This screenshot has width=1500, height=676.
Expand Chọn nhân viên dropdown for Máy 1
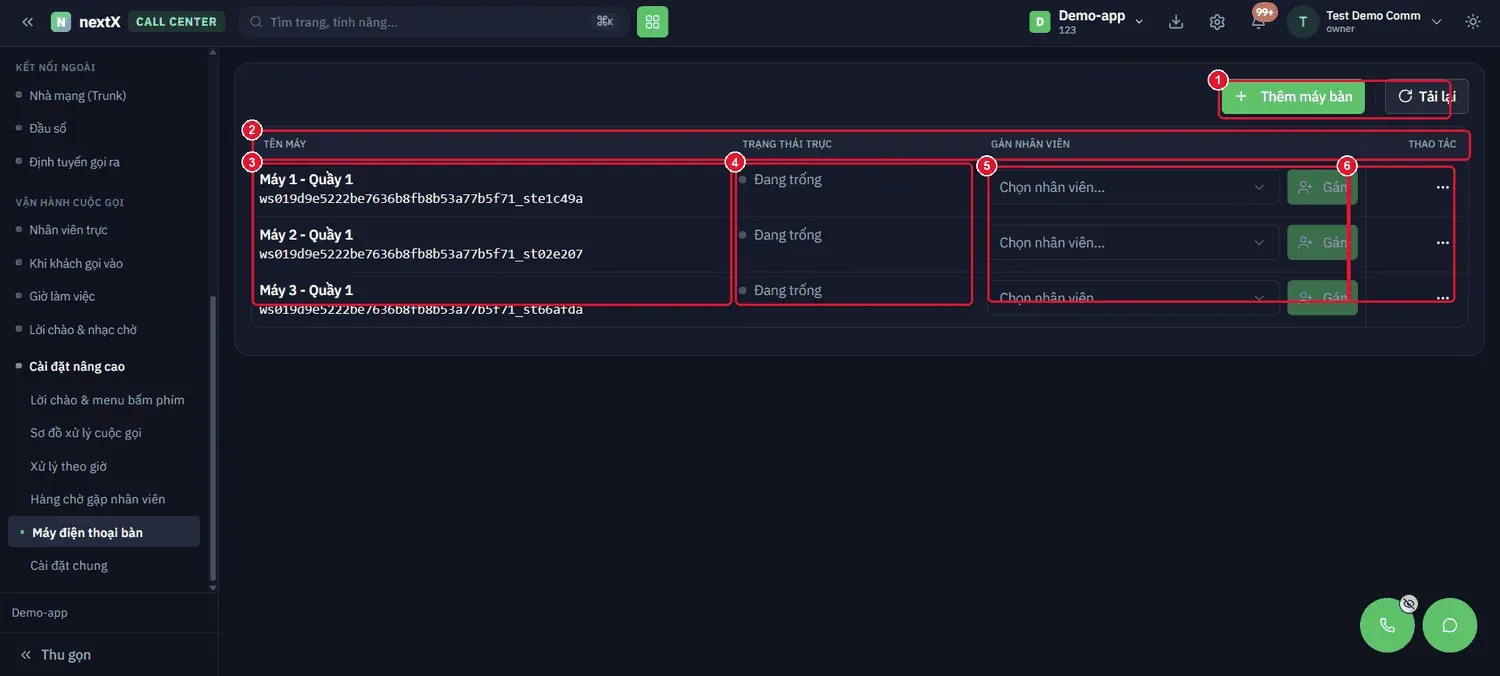point(1133,187)
